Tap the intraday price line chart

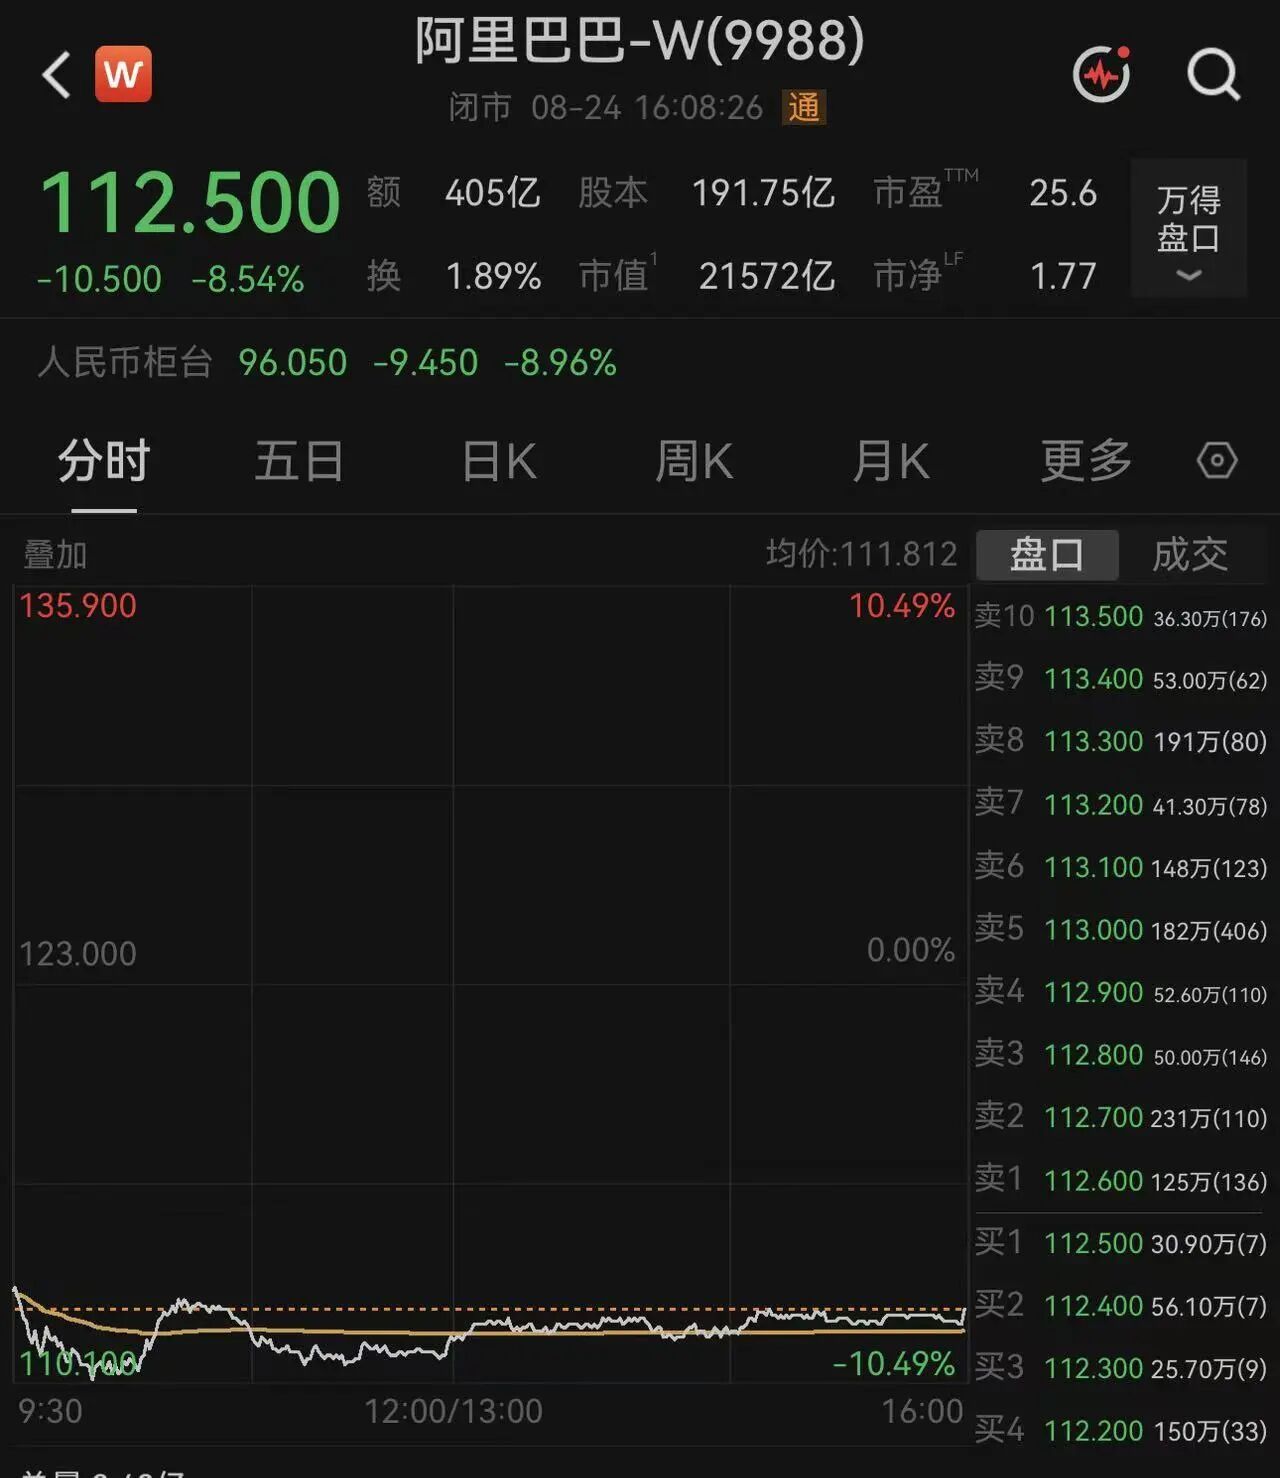point(490,984)
